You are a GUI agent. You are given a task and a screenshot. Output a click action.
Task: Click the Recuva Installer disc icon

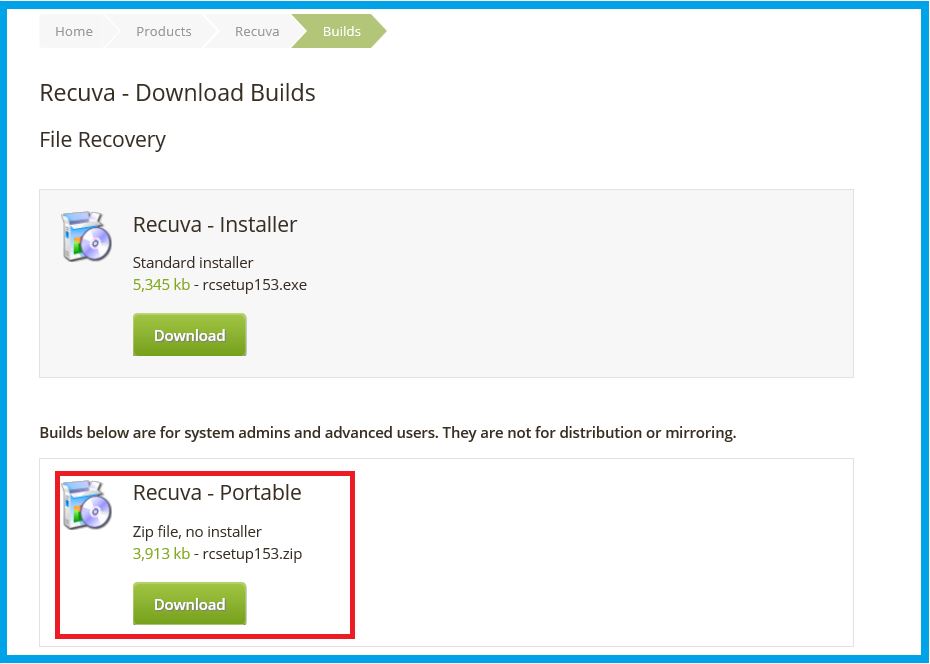87,236
